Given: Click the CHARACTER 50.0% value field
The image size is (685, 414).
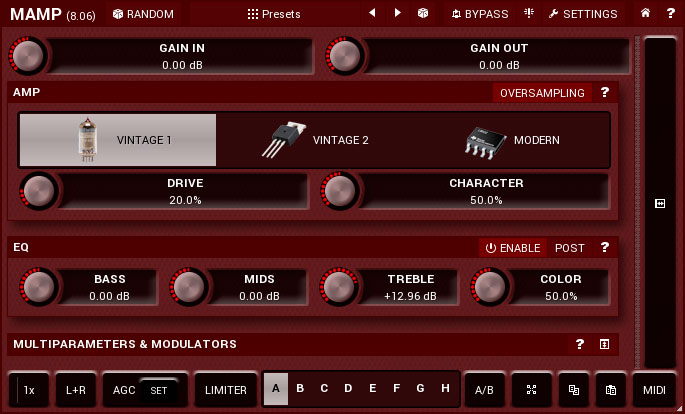Looking at the screenshot, I should [486, 192].
